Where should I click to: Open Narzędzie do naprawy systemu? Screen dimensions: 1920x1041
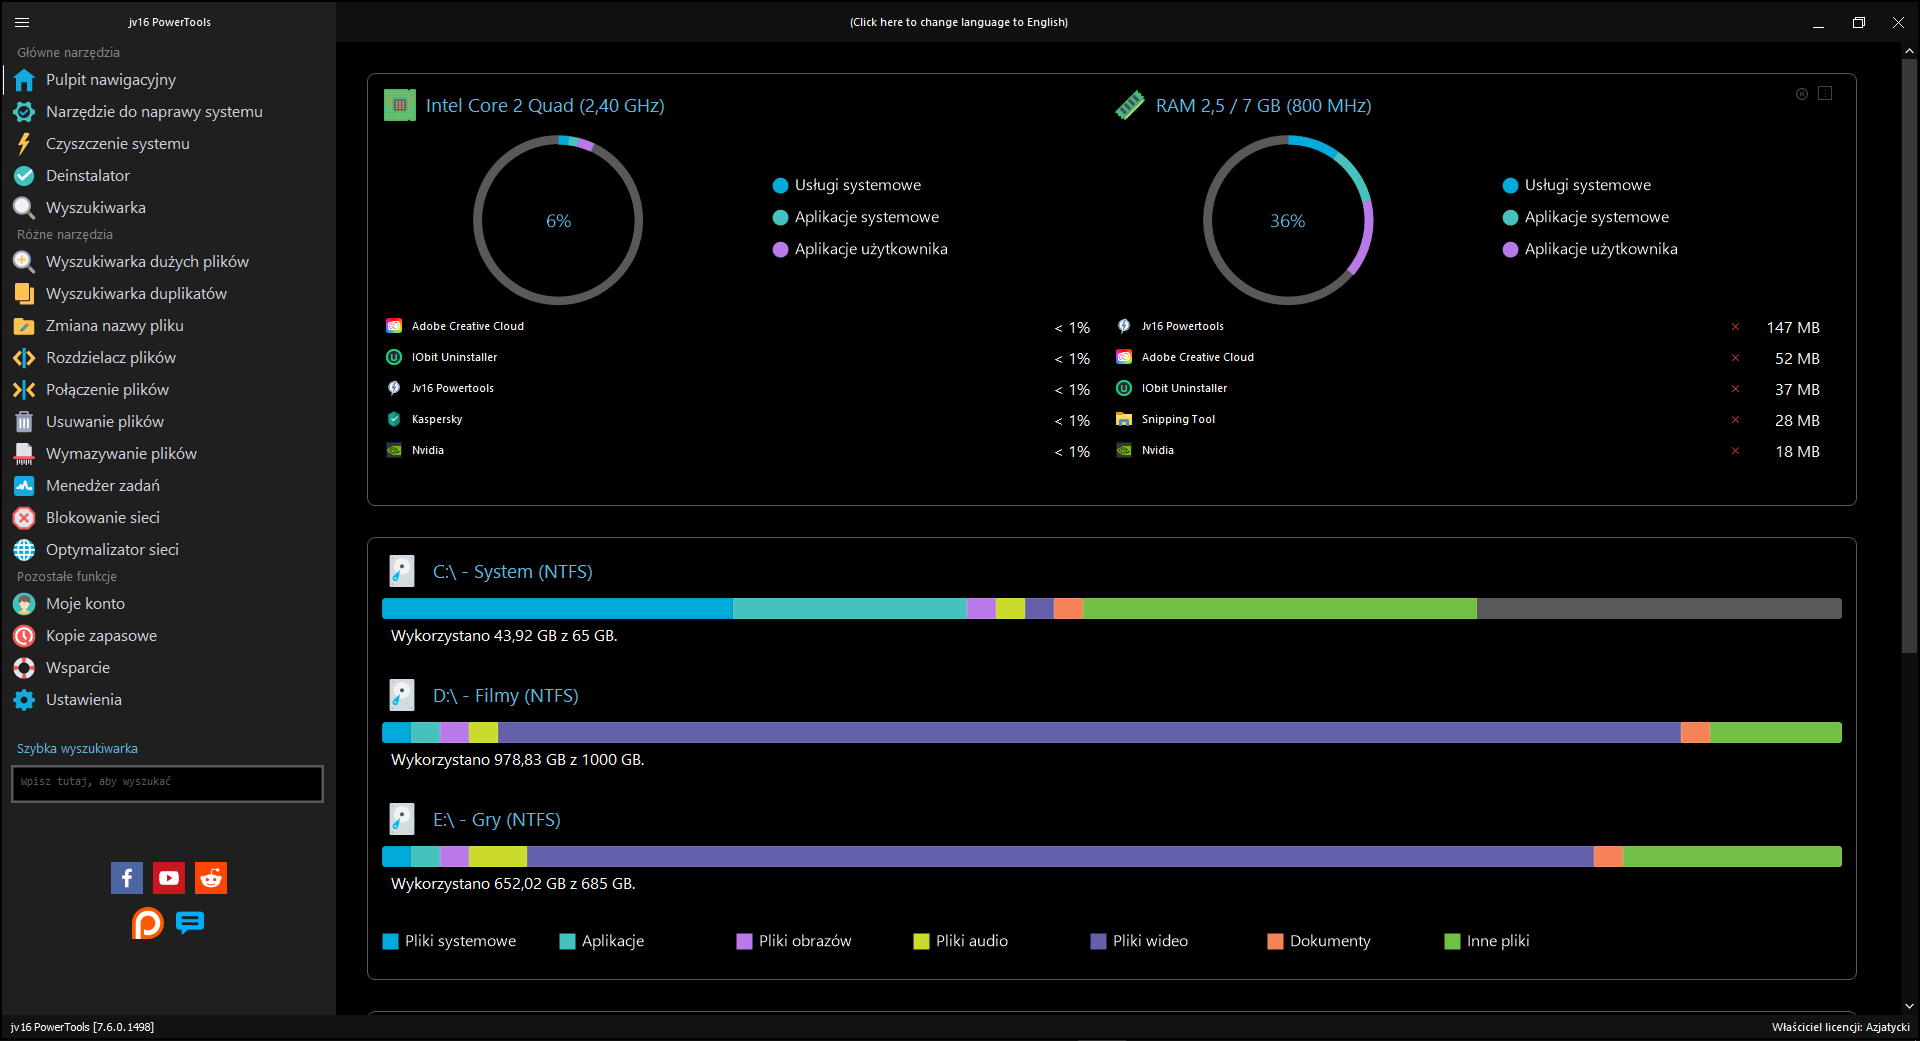(154, 112)
